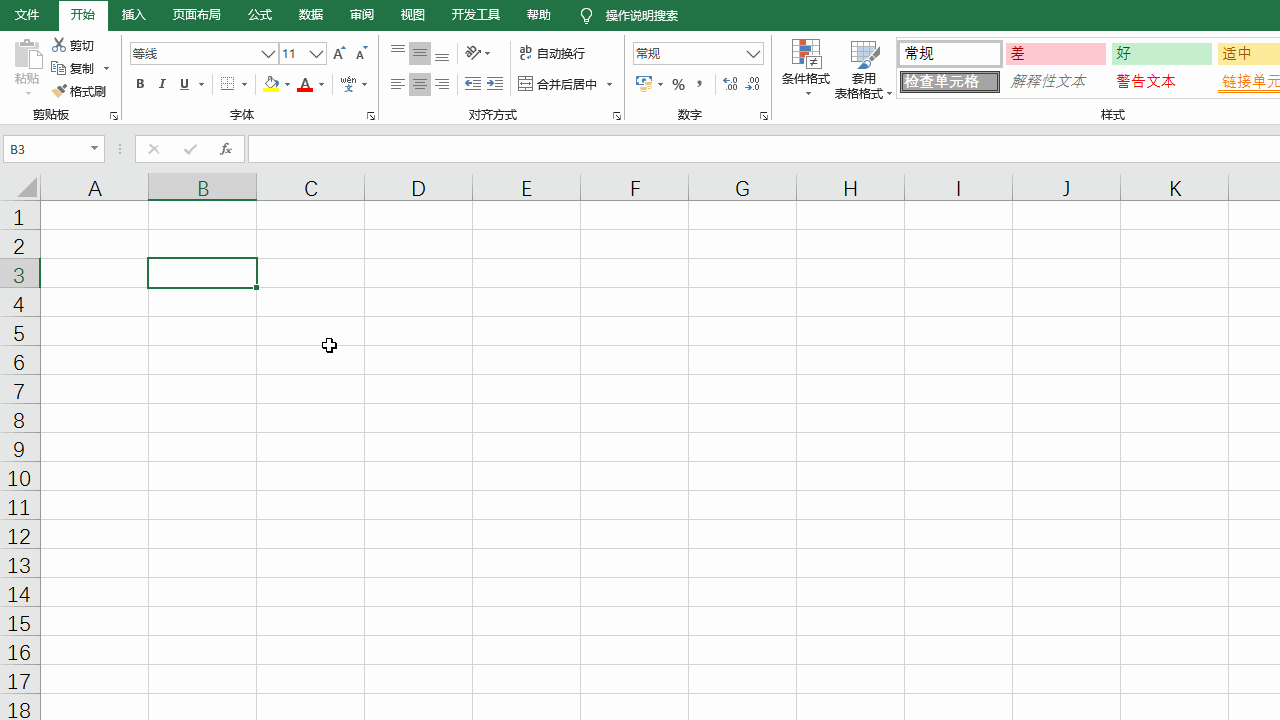The width and height of the screenshot is (1280, 720).
Task: Decrease decimal places
Action: click(753, 84)
